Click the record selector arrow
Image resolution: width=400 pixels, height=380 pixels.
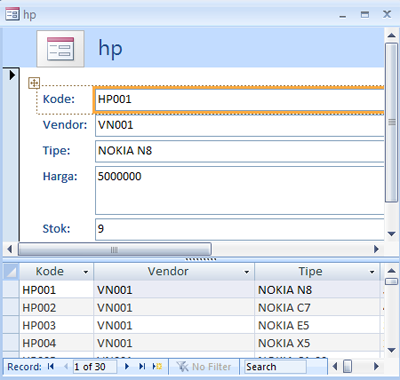12,75
